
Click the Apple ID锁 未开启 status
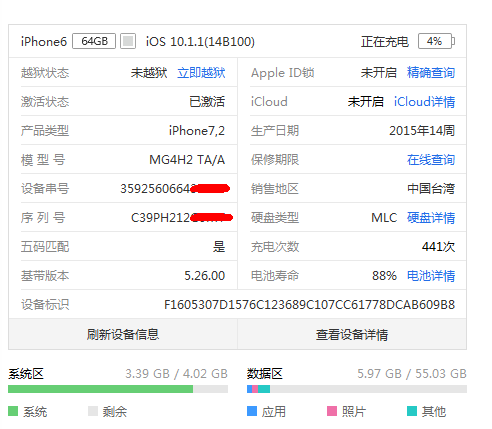pyautogui.click(x=379, y=73)
